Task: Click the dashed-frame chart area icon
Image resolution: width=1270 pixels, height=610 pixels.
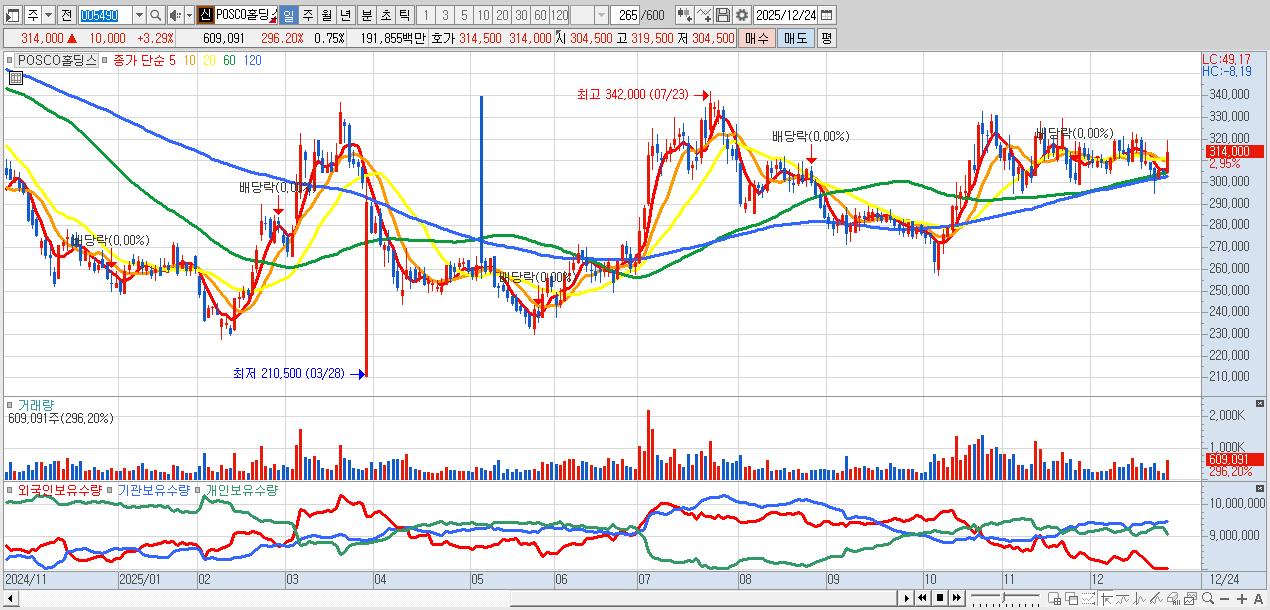Action: pyautogui.click(x=1088, y=598)
